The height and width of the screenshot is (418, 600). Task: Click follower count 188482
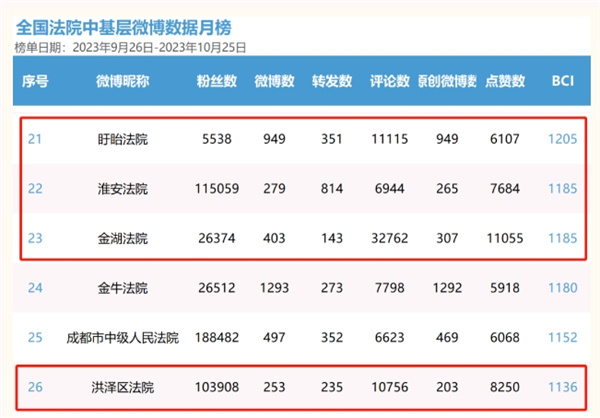coord(217,337)
